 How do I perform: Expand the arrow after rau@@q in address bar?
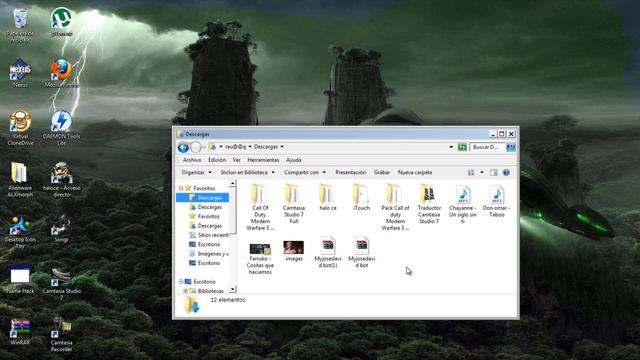coord(250,147)
